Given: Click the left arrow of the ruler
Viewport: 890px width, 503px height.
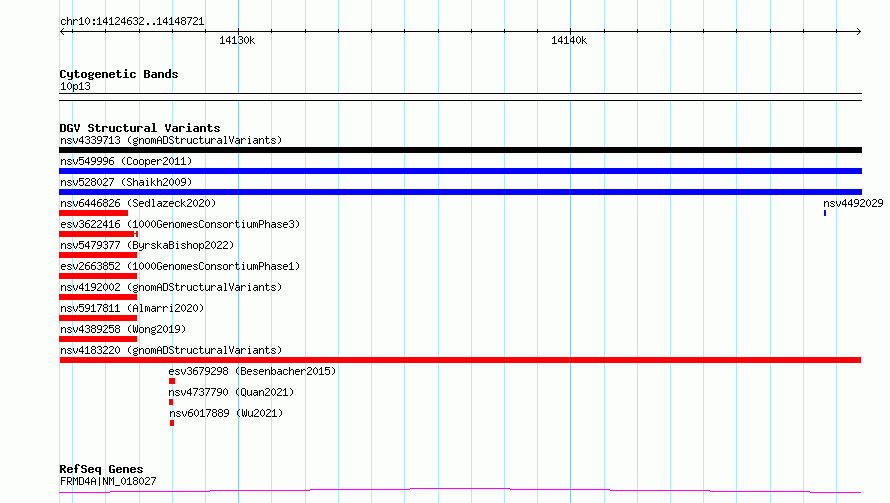Looking at the screenshot, I should [x=63, y=31].
